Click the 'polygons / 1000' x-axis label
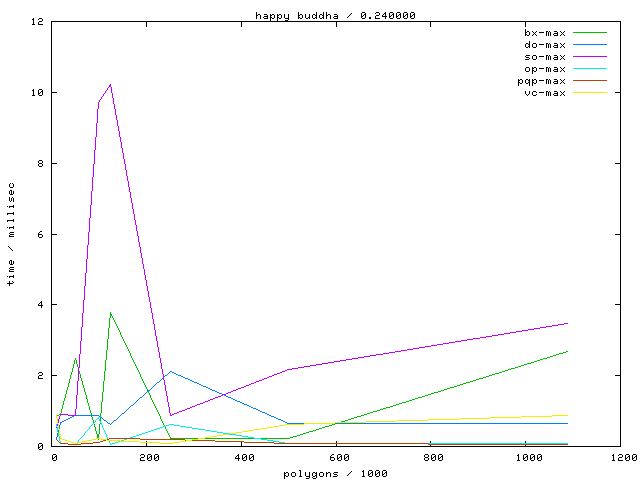Viewport: 640px width, 480px height. [338, 473]
